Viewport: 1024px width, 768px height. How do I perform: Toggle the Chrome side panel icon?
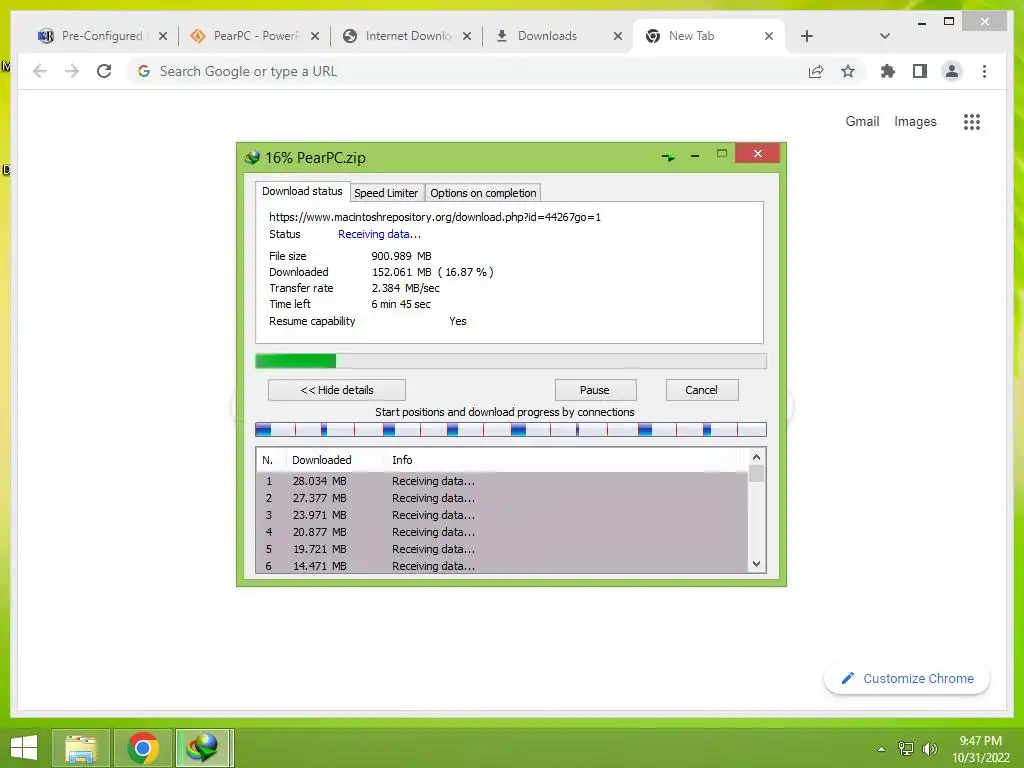(920, 71)
